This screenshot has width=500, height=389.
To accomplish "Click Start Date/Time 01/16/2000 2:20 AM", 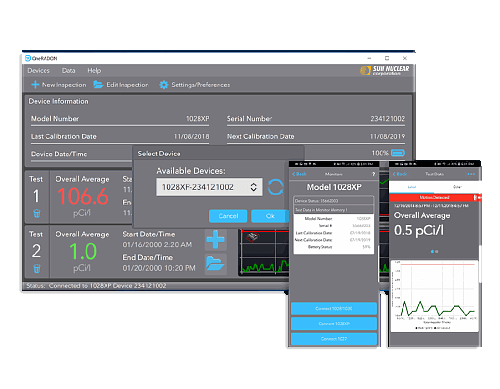I will pos(157,245).
